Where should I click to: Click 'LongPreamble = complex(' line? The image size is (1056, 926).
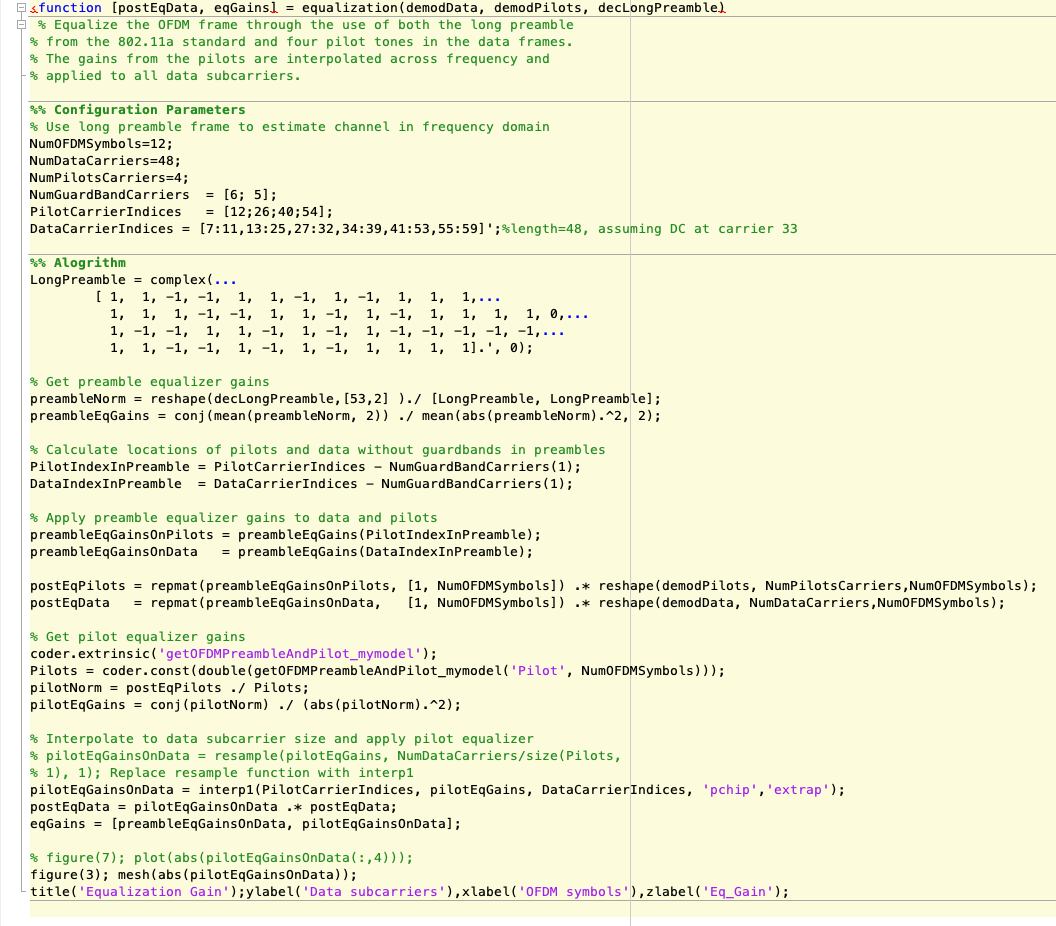pos(133,280)
